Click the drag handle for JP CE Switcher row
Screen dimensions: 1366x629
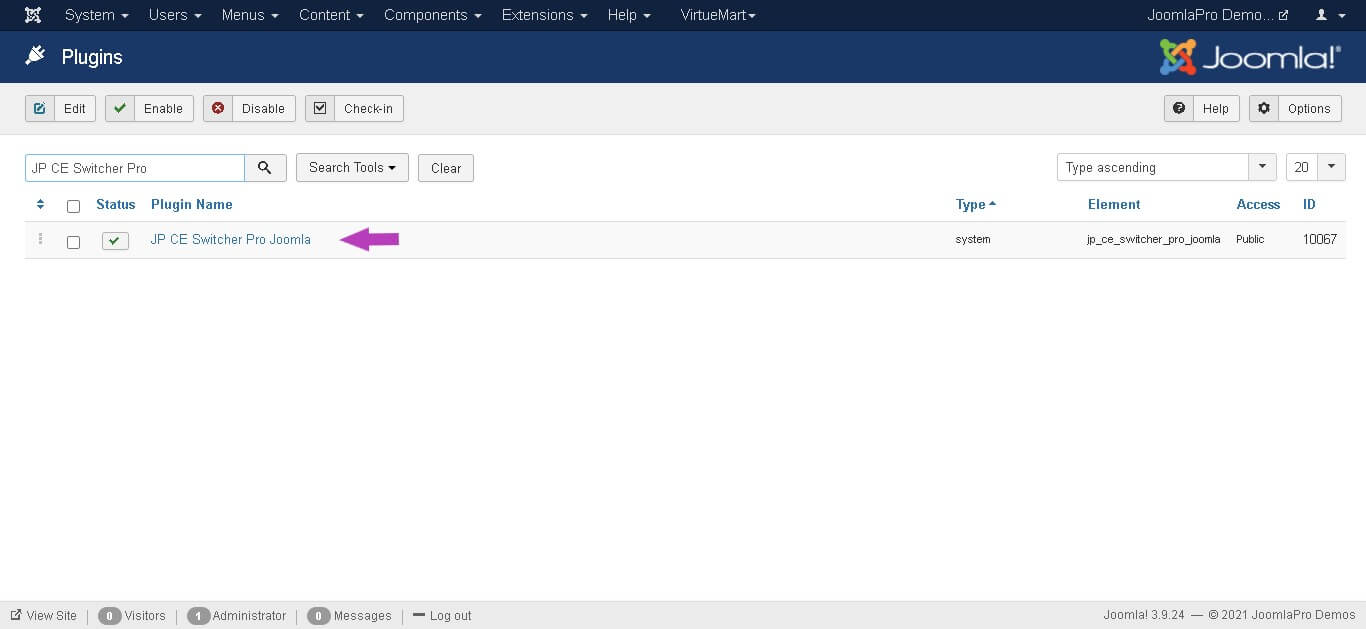click(x=40, y=240)
